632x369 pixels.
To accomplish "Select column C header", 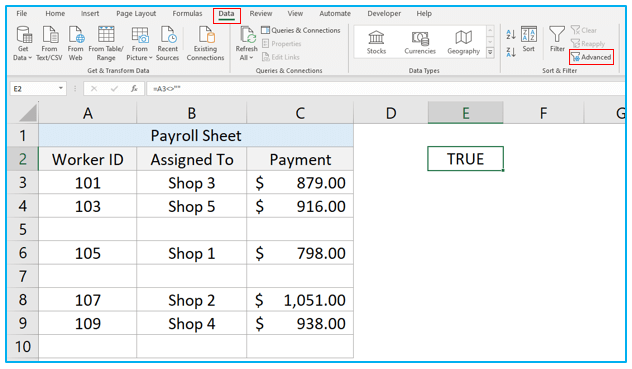I will (300, 113).
